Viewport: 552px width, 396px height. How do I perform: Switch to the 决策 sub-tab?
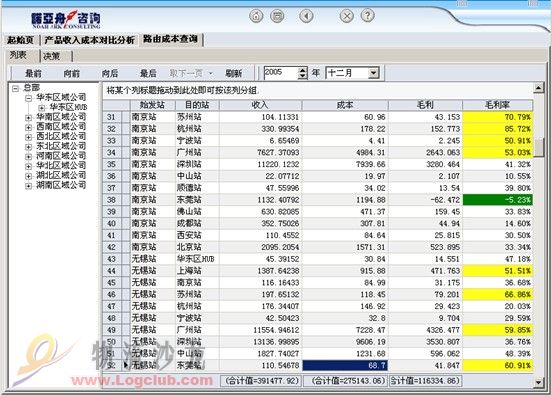pyautogui.click(x=53, y=56)
